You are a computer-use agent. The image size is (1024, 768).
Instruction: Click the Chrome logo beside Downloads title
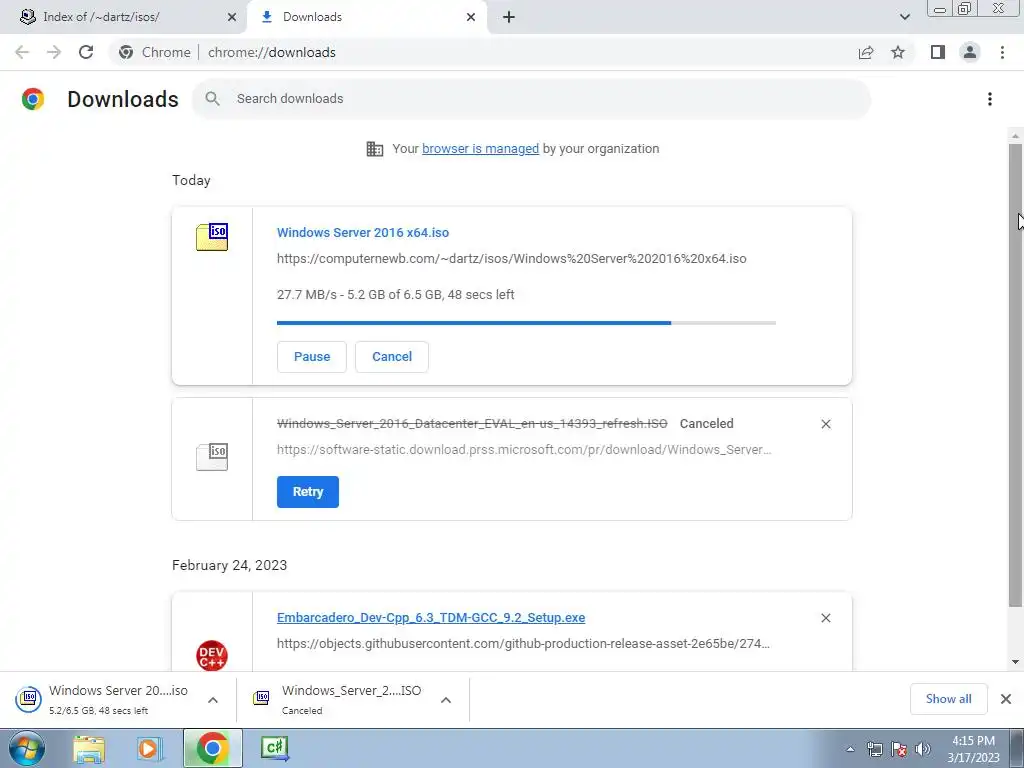[x=33, y=99]
